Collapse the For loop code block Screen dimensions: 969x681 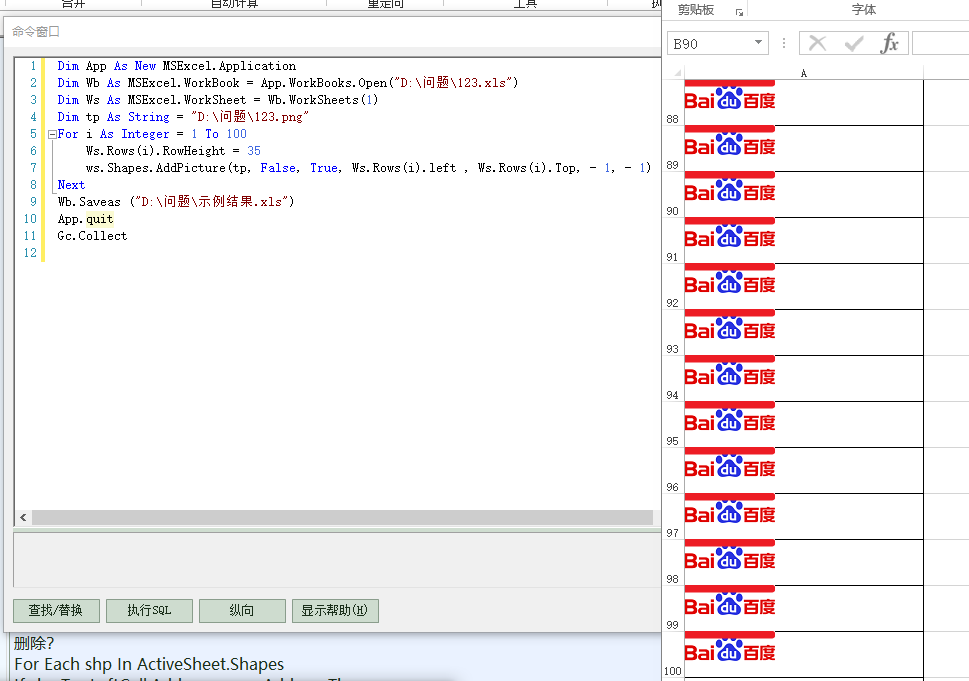click(x=49, y=134)
